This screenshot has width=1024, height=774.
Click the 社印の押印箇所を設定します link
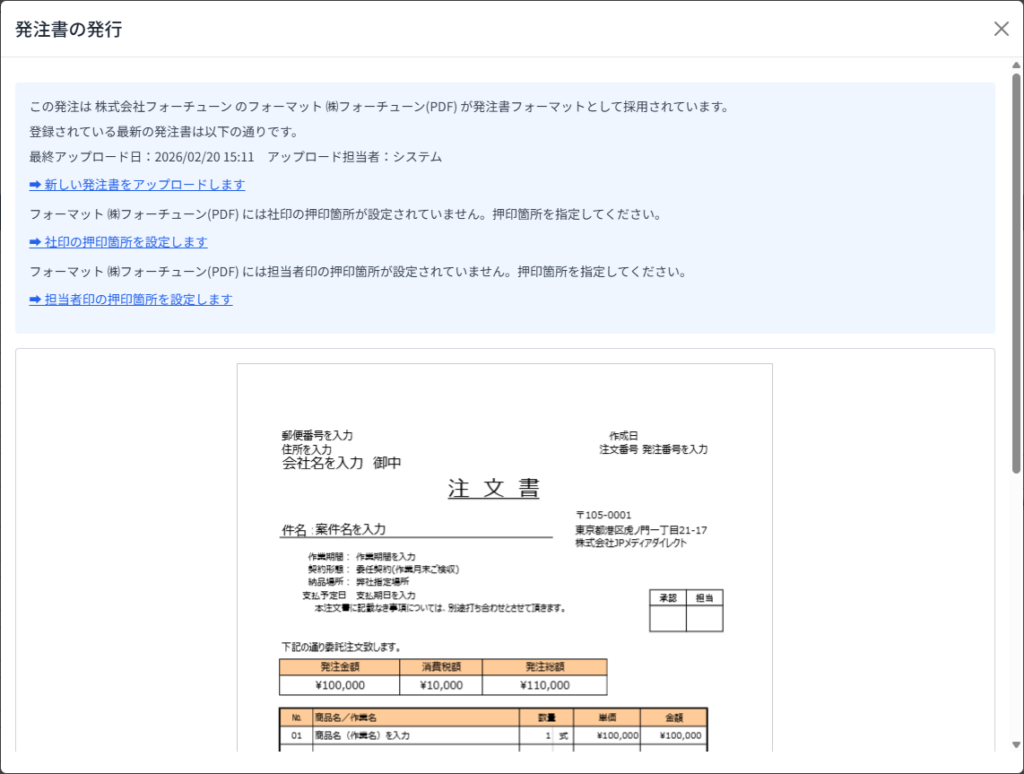tap(126, 242)
